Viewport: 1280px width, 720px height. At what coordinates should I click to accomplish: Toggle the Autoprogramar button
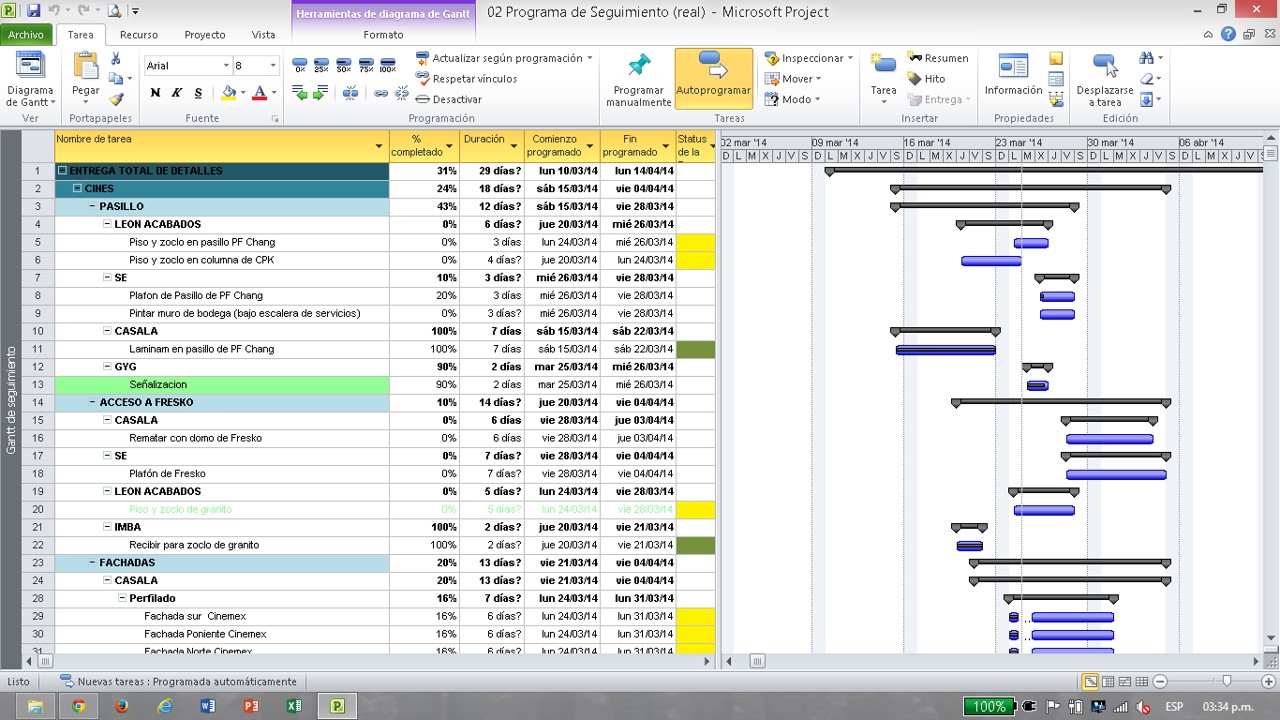coord(713,80)
